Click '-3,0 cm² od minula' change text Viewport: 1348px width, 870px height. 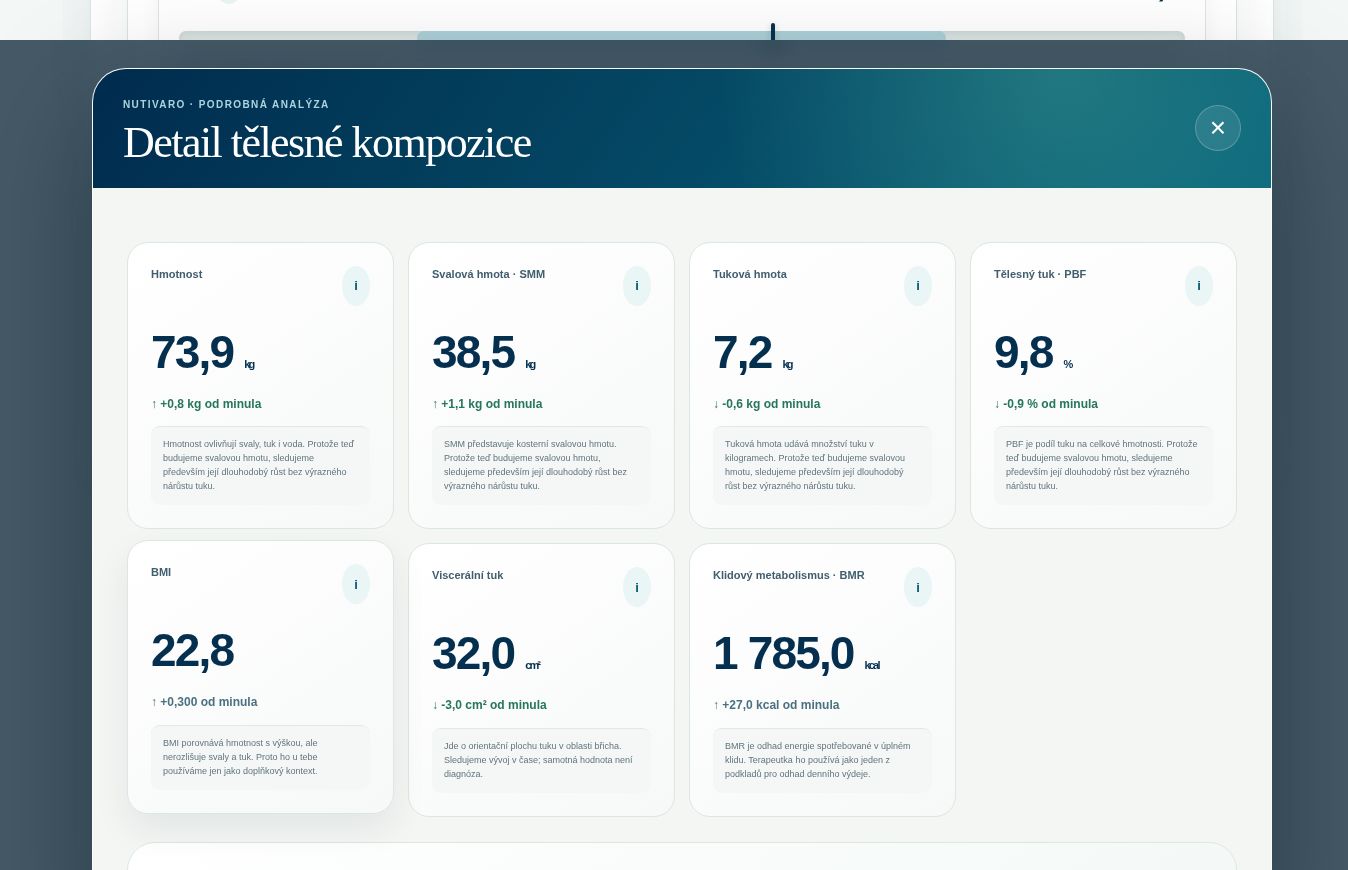(x=489, y=705)
